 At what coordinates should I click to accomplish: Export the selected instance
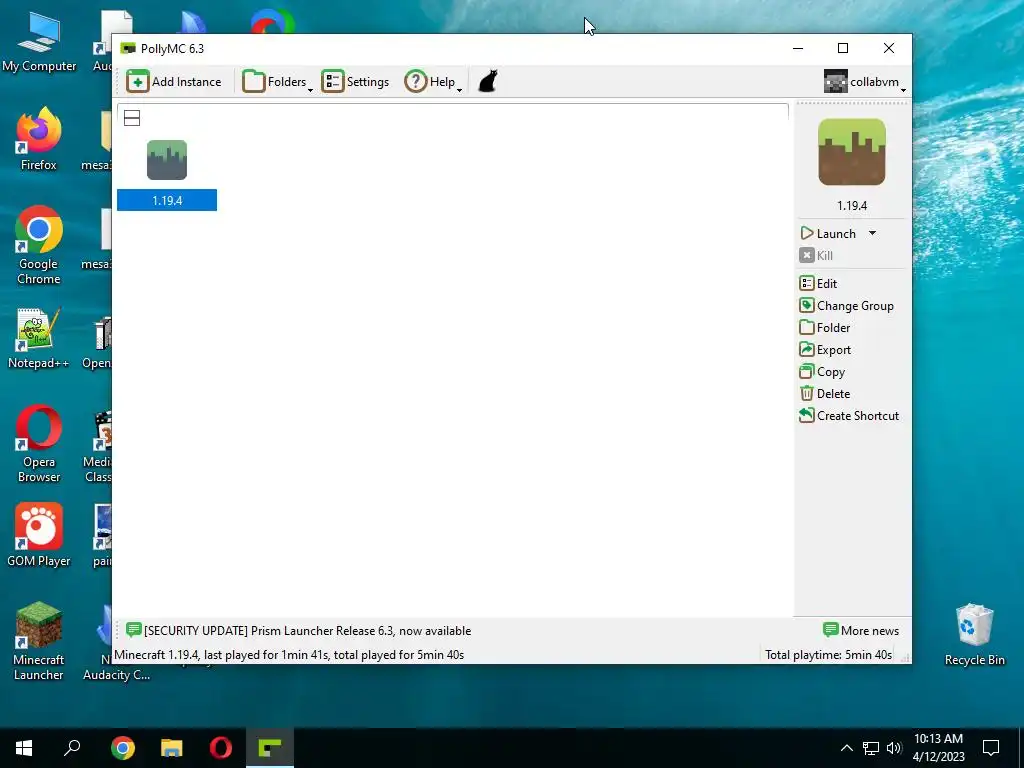(825, 350)
